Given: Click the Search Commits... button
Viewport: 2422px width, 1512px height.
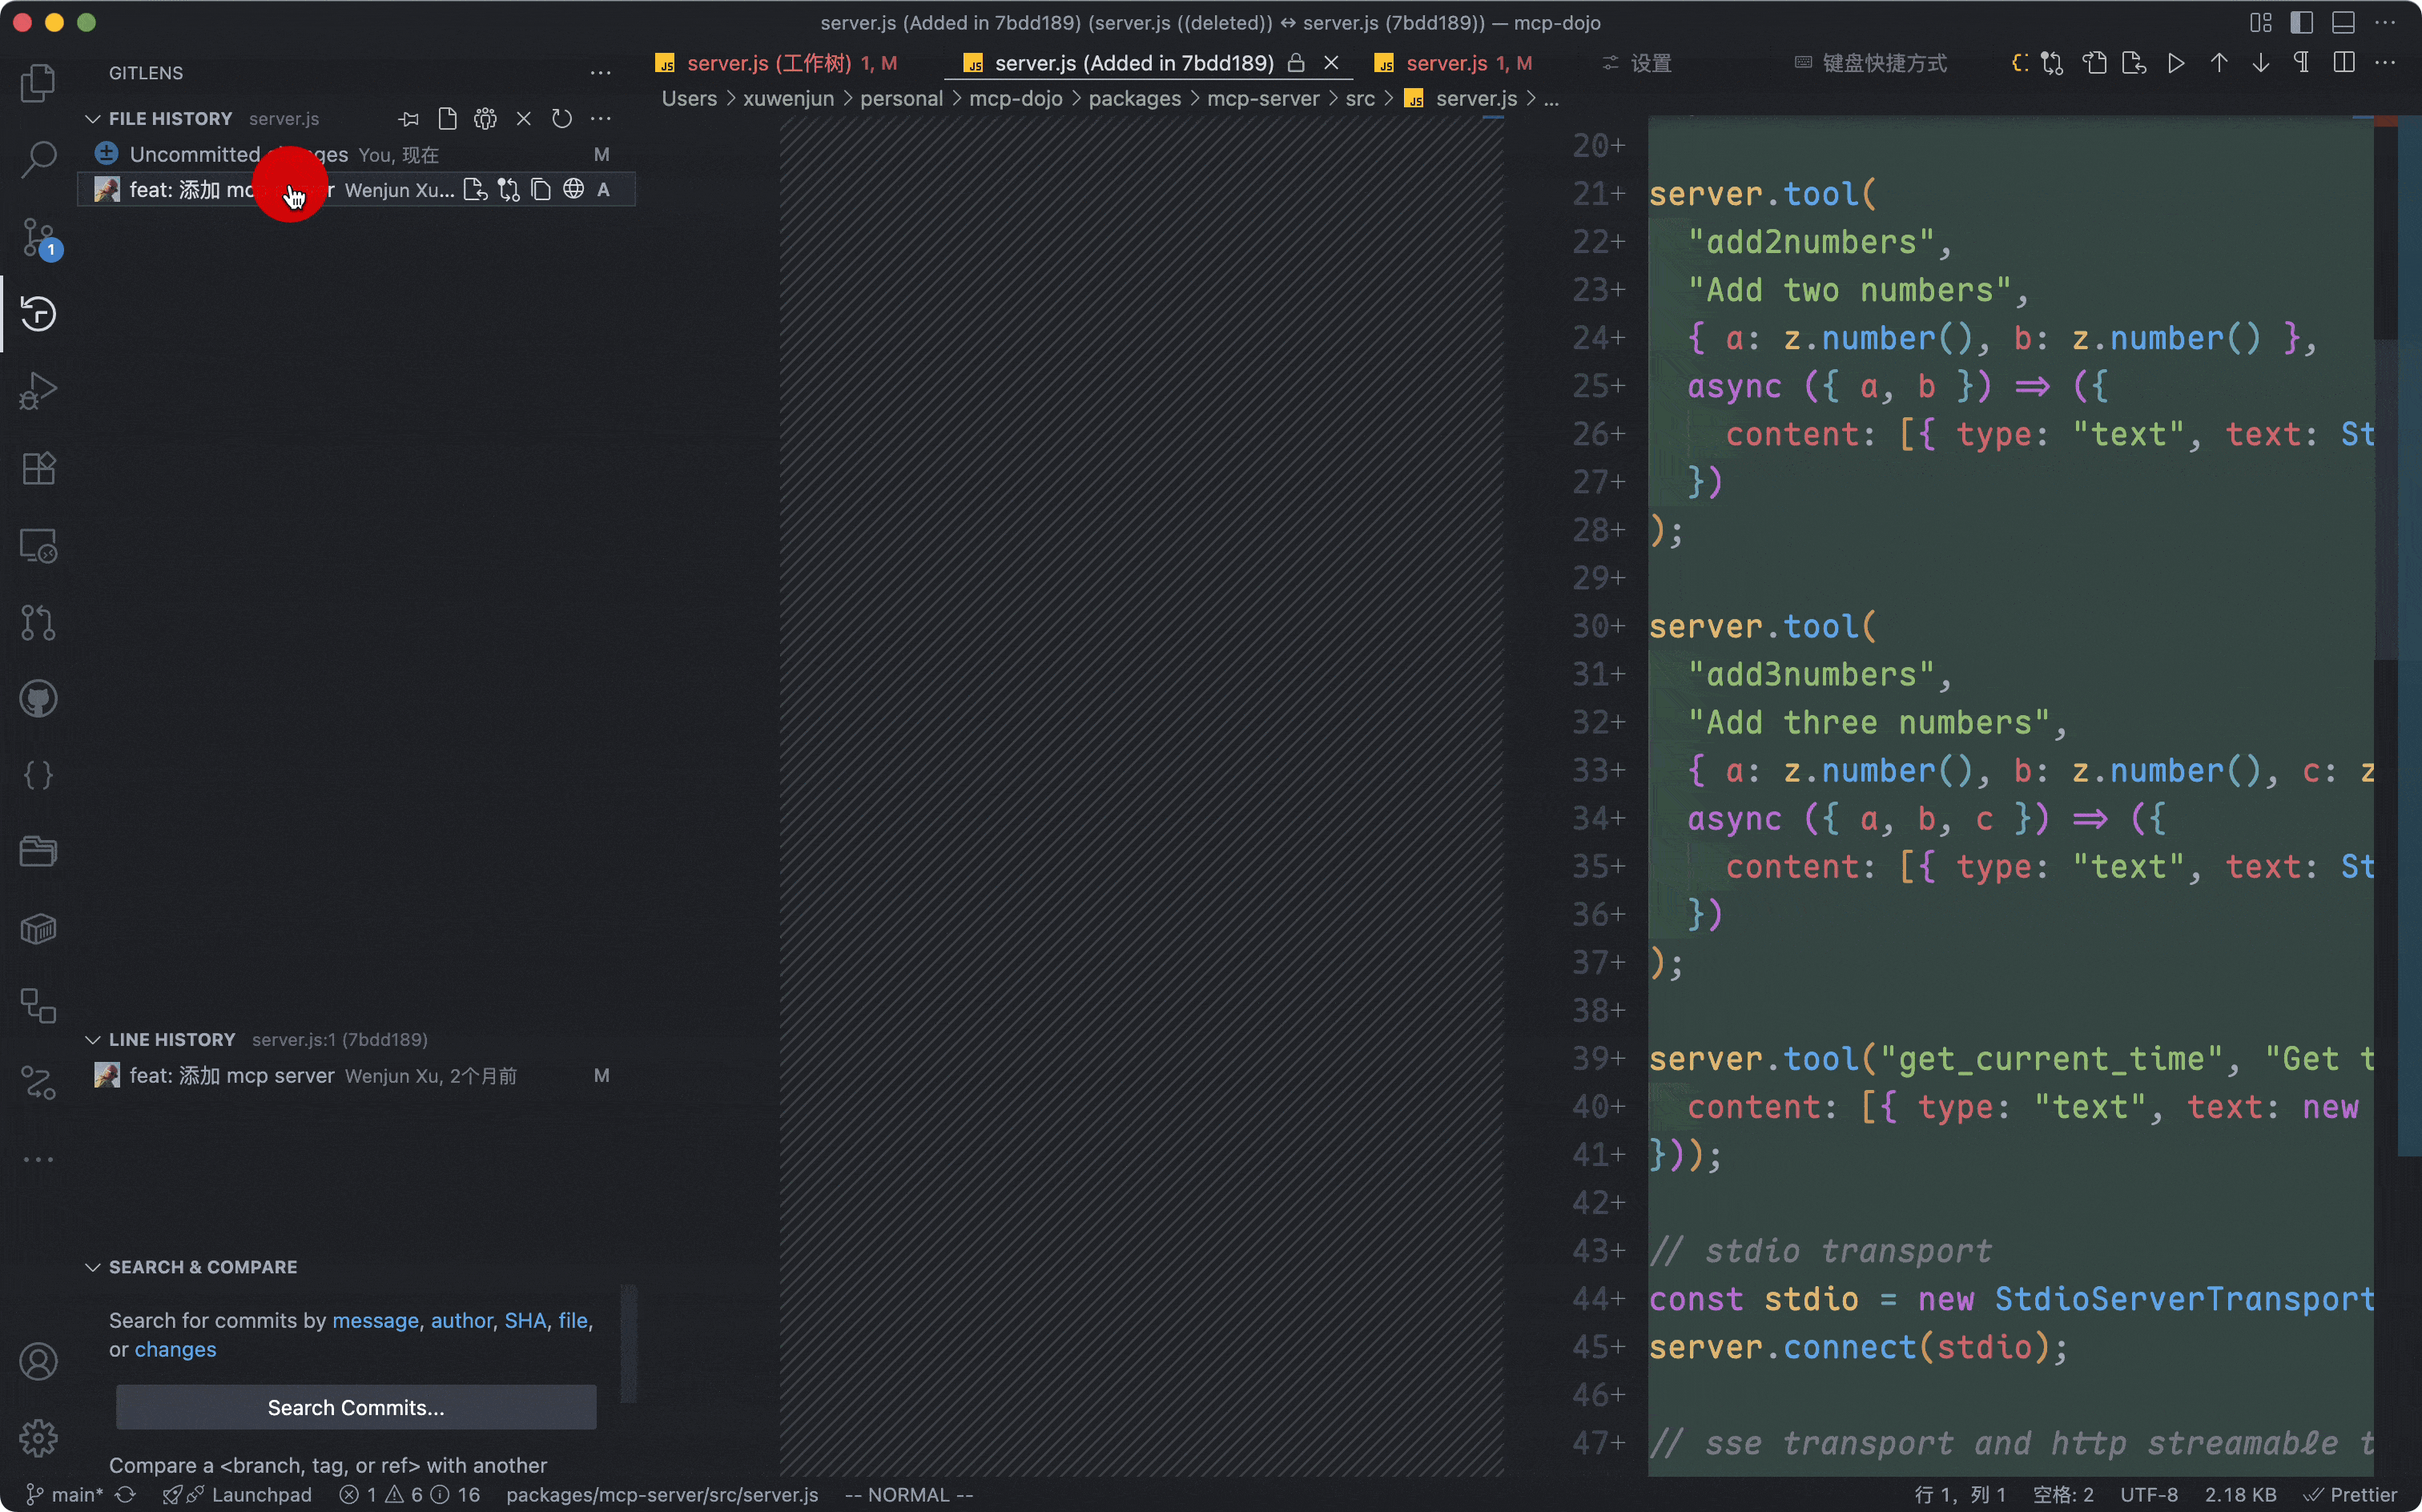Looking at the screenshot, I should [356, 1407].
